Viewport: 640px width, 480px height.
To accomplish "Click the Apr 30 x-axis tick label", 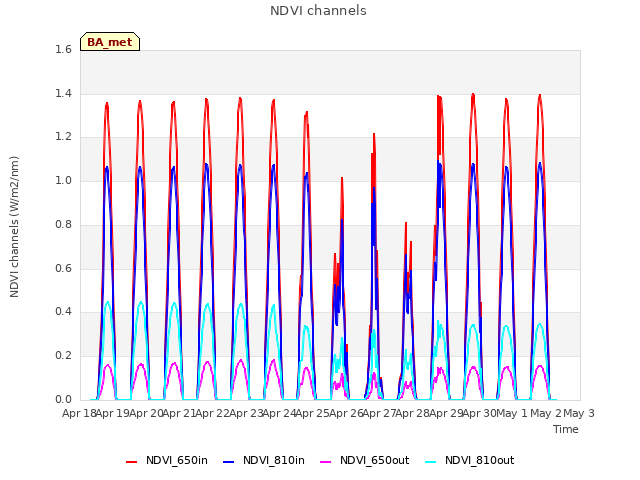I will click(479, 413).
